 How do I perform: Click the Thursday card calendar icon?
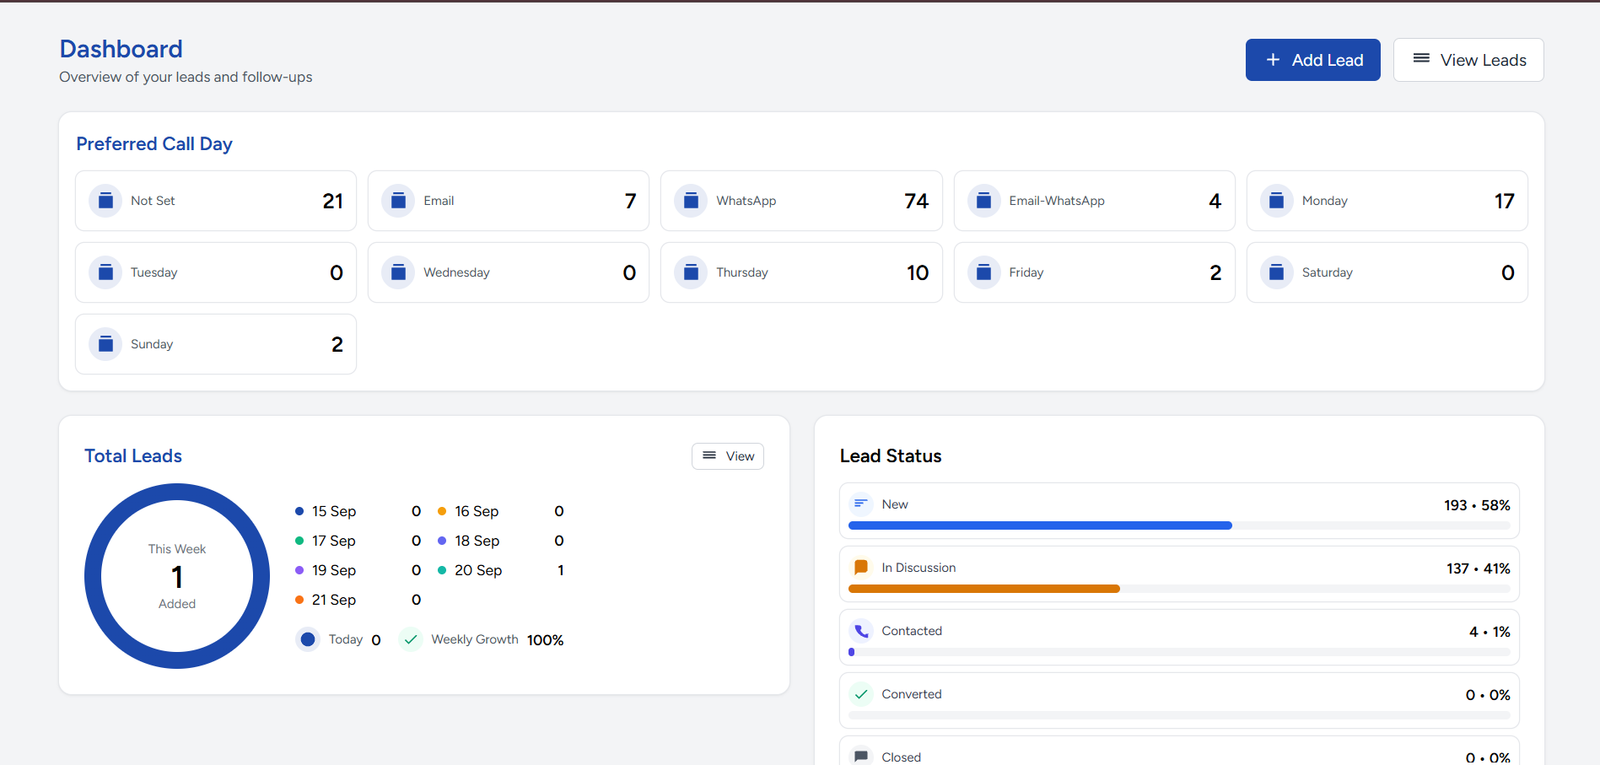pos(691,272)
